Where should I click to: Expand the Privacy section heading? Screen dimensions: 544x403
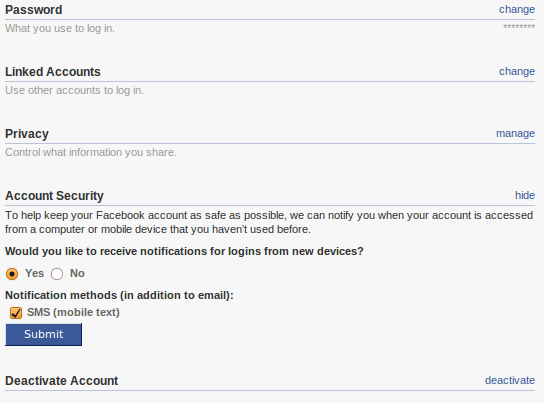click(x=27, y=134)
